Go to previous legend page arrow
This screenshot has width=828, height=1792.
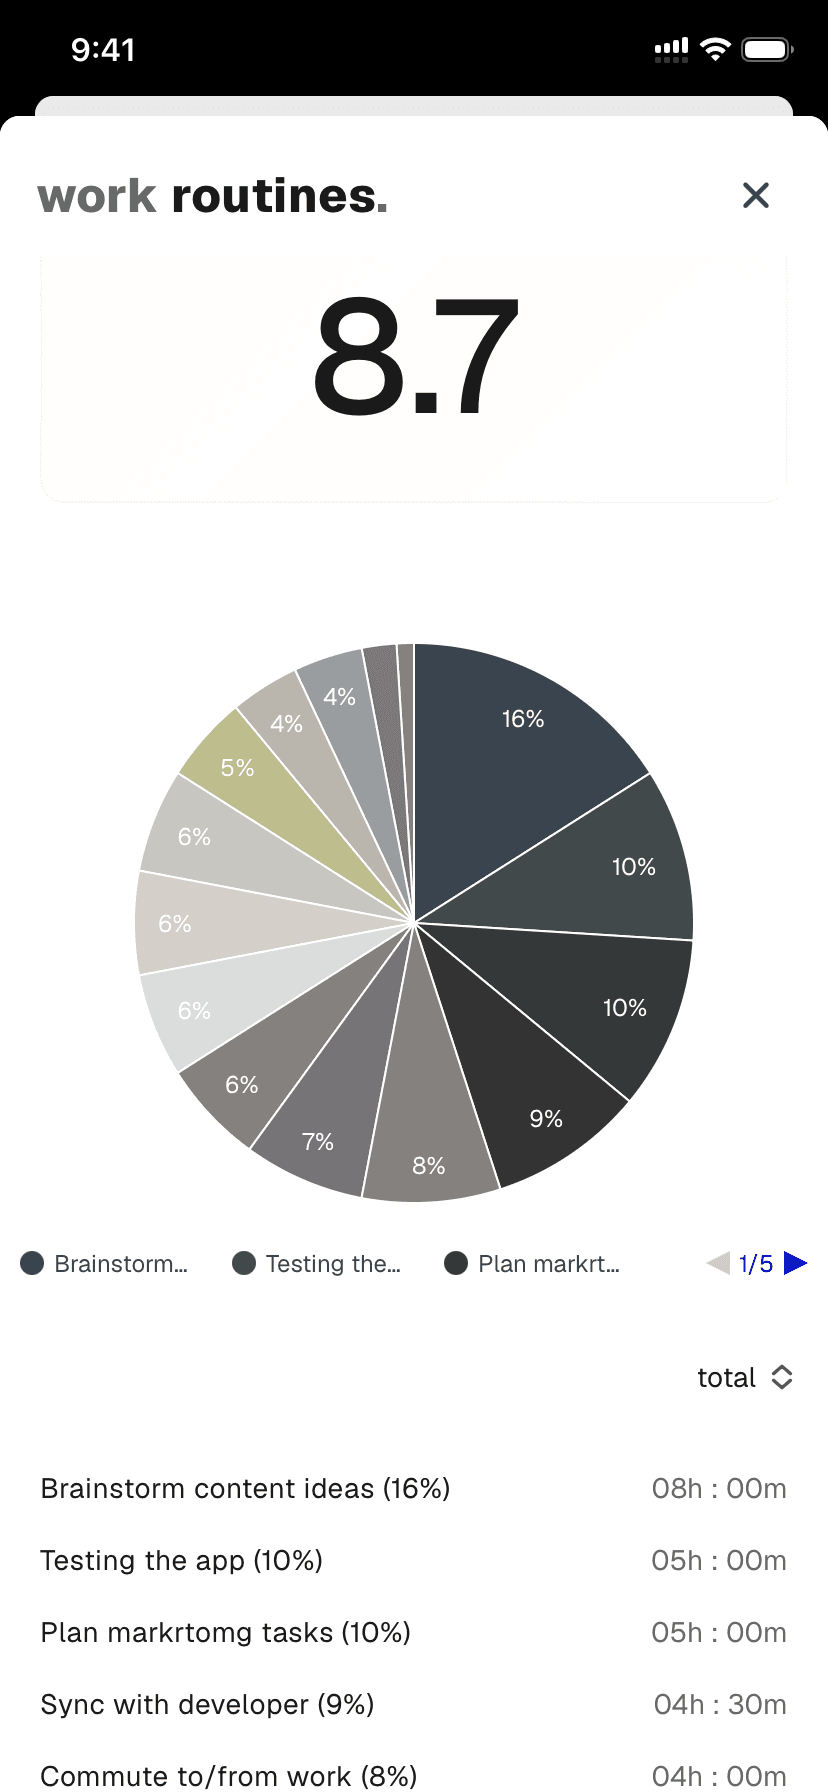(718, 1263)
